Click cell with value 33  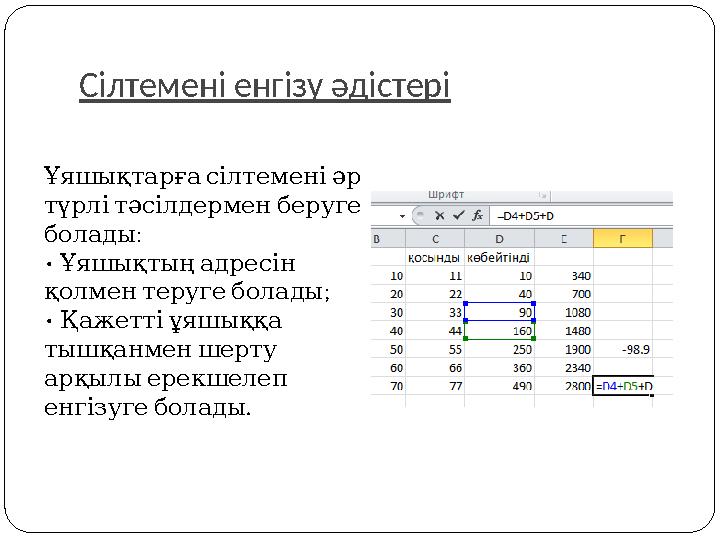tap(435, 312)
